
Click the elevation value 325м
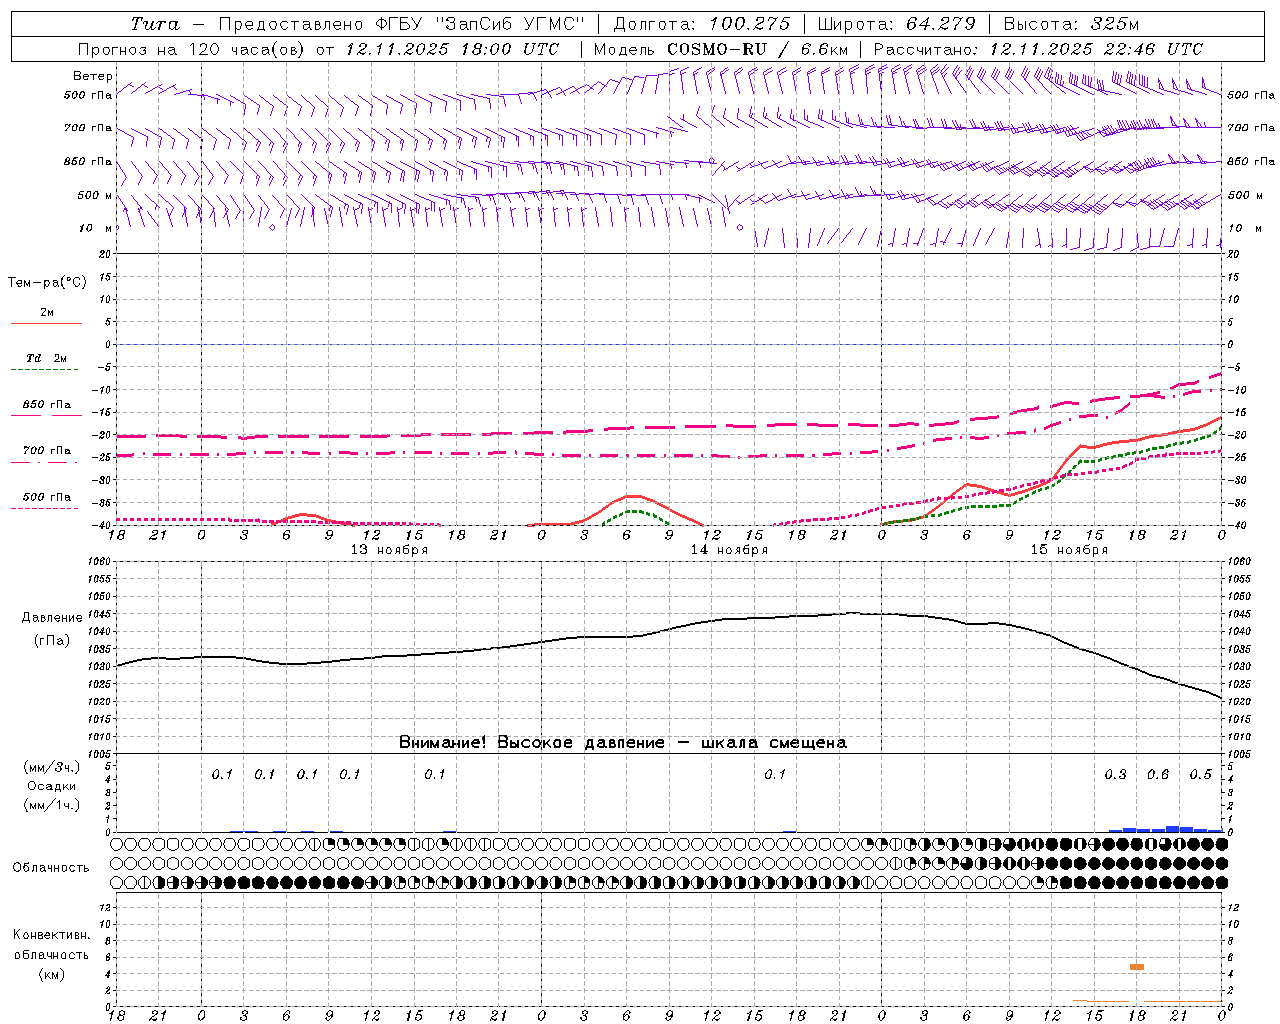coord(1115,24)
